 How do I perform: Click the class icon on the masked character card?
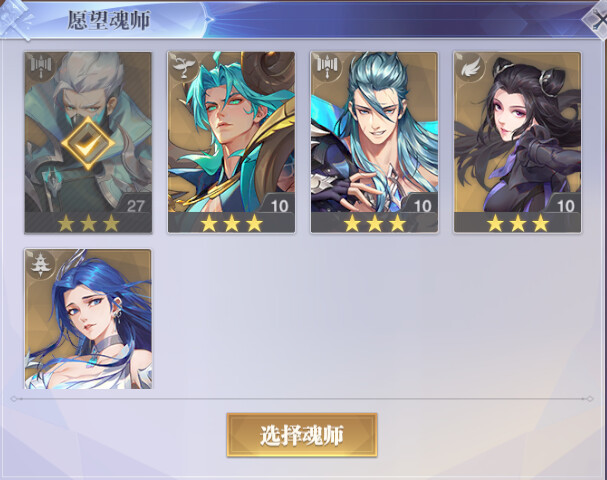click(x=40, y=65)
